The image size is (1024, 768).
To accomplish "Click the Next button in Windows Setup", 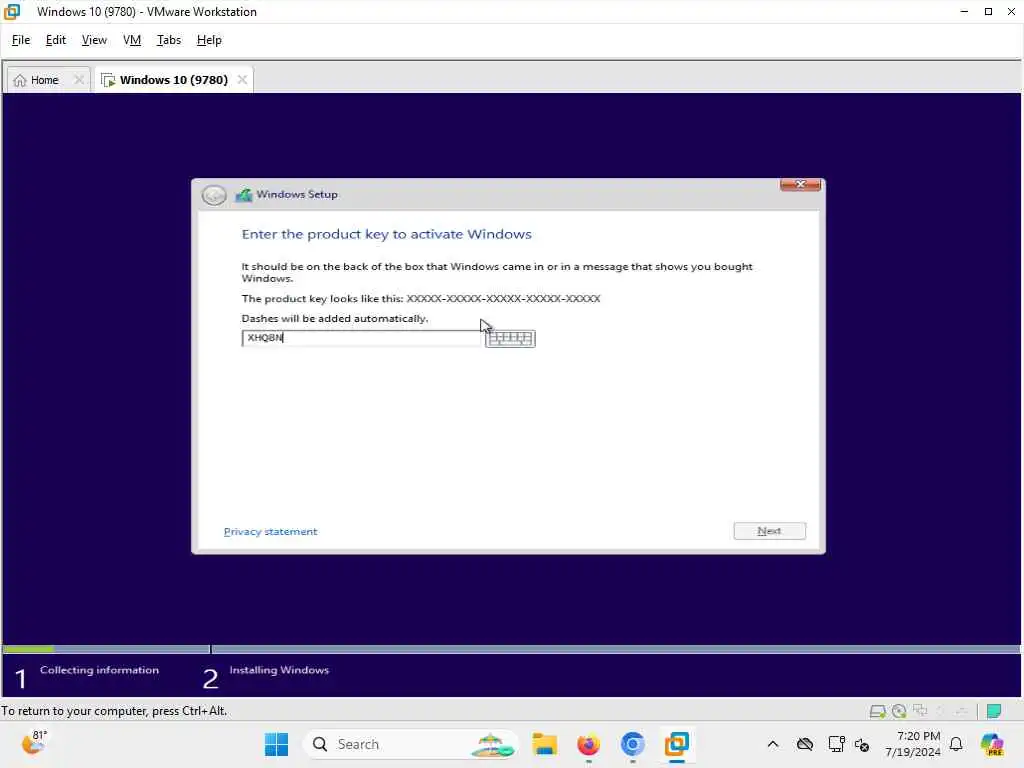I will [x=769, y=531].
